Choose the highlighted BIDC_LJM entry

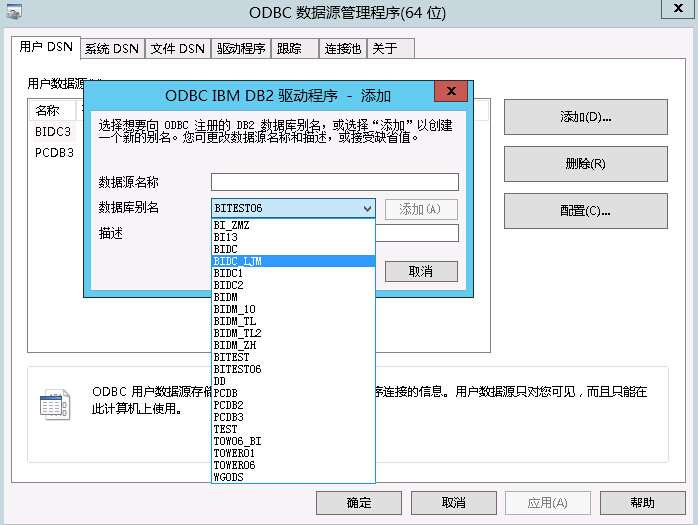(x=293, y=261)
